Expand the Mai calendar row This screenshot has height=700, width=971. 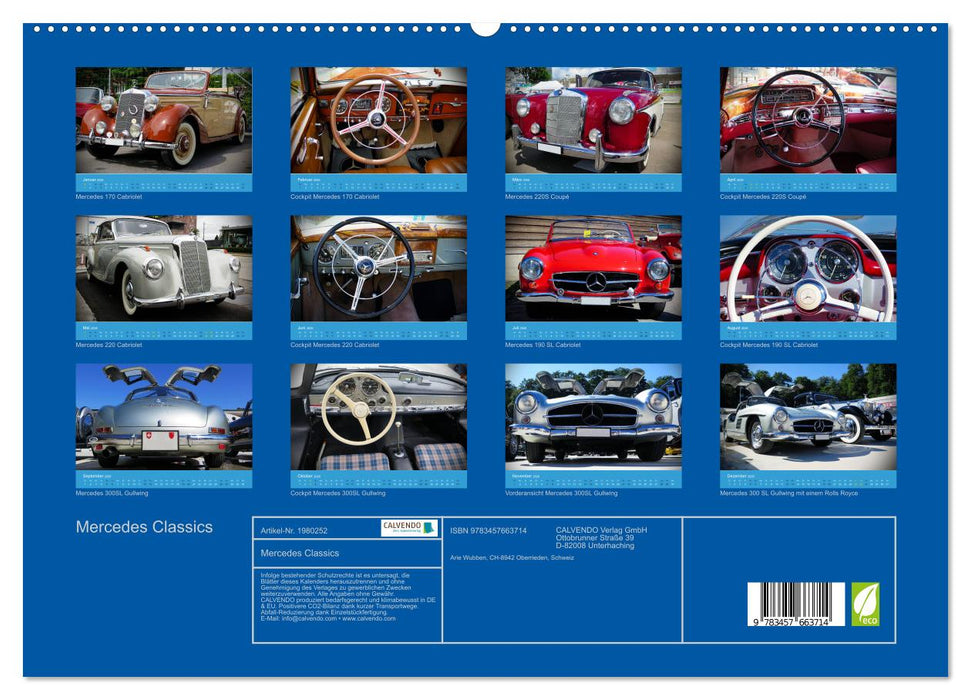(x=162, y=332)
